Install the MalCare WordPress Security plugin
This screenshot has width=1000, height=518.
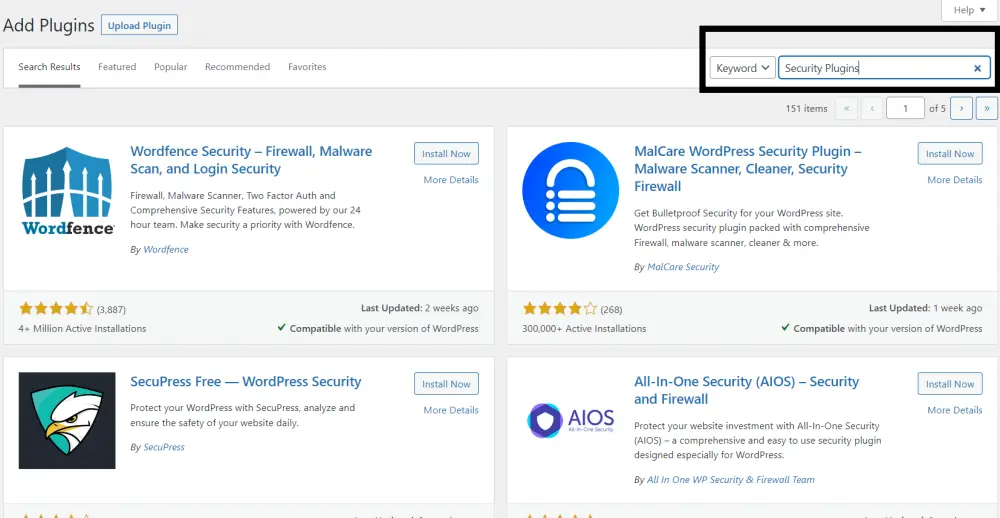coord(950,154)
